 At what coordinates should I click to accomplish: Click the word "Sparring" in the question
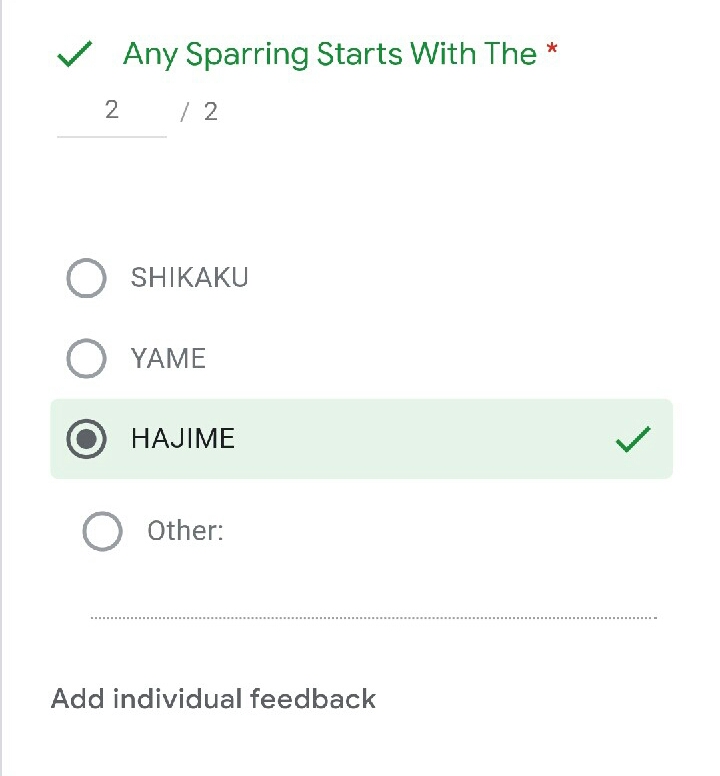pyautogui.click(x=246, y=54)
